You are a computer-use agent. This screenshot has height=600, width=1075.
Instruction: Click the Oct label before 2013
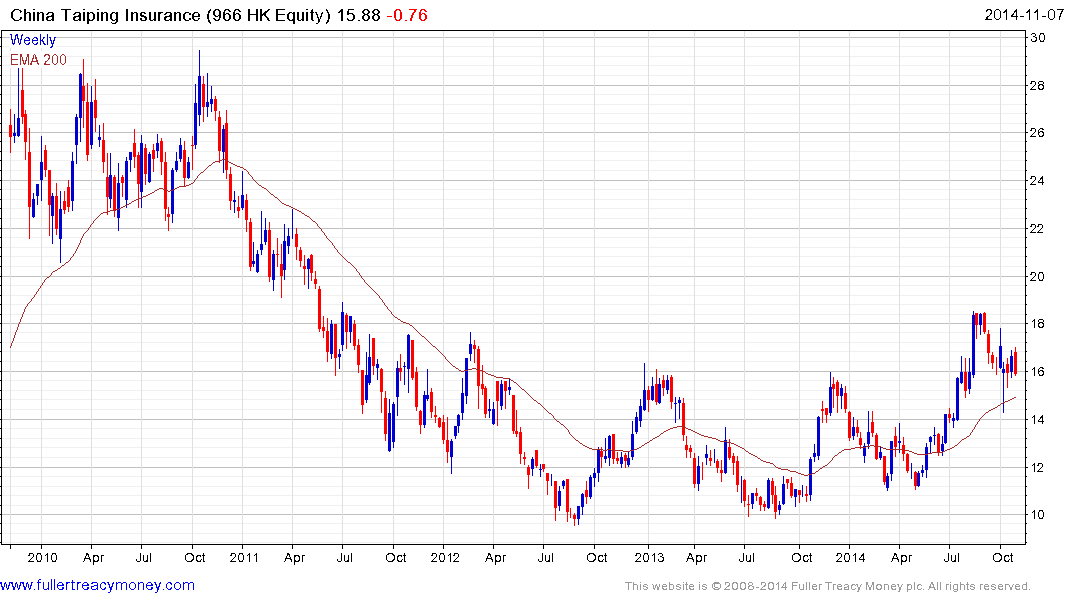tap(596, 557)
